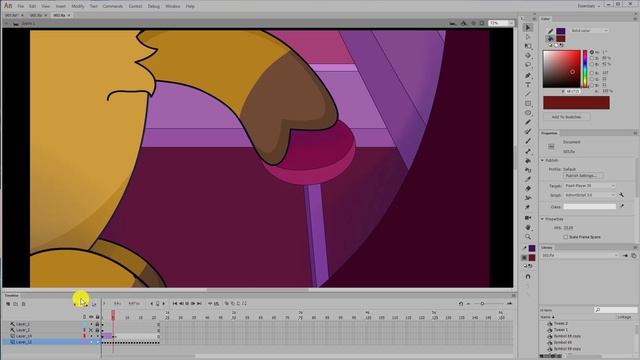Select the Eyedropper tool
Image resolution: width=640 pixels, height=360 pixels.
pos(528,179)
